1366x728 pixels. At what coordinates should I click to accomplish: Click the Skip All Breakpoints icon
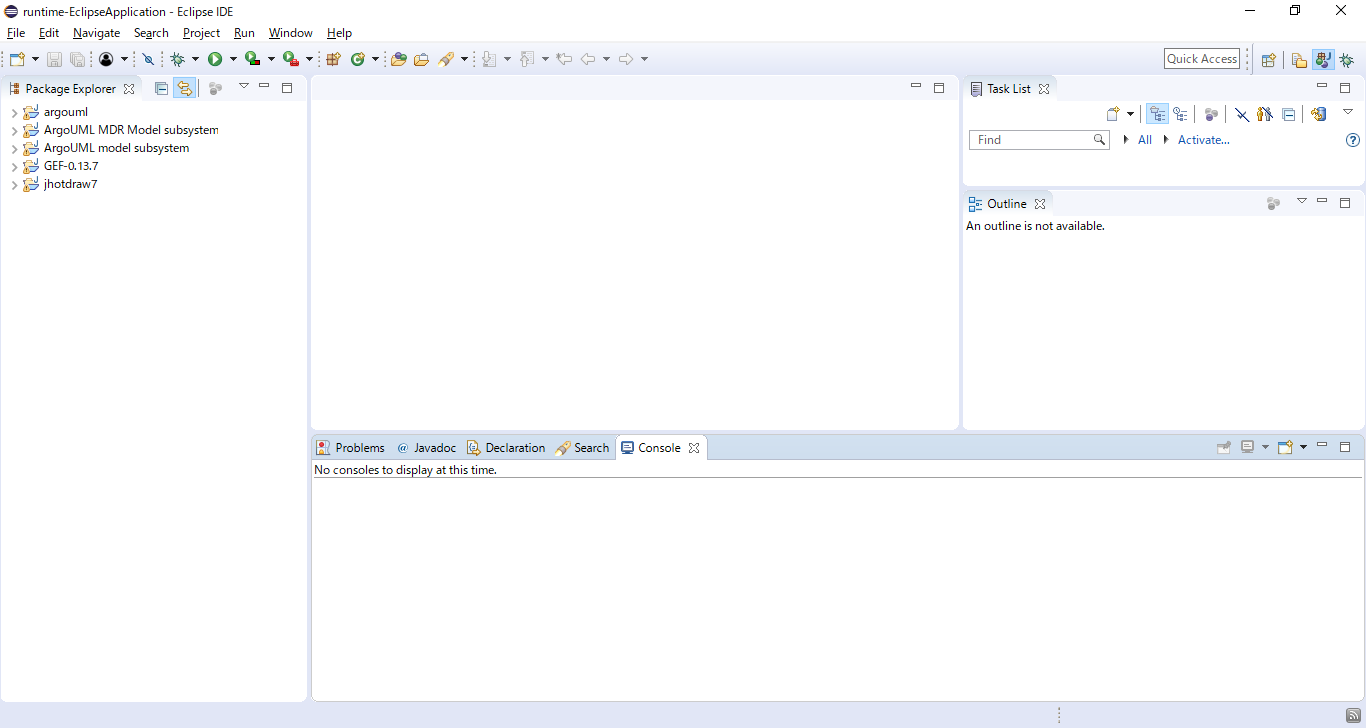click(149, 59)
